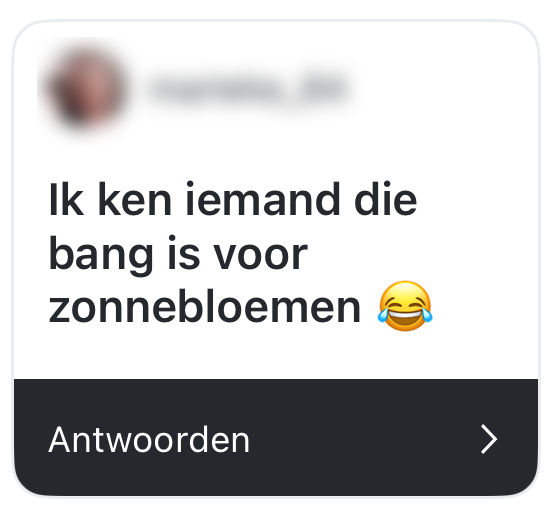Select the word 'zonnebloemen' in the message
The height and width of the screenshot is (517, 553).
(x=205, y=306)
